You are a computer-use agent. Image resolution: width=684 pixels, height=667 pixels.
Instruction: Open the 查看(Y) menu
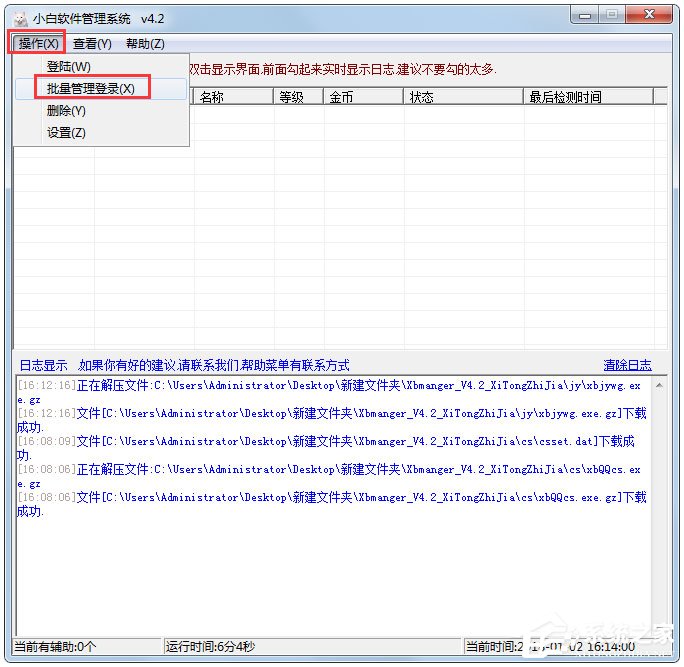92,44
